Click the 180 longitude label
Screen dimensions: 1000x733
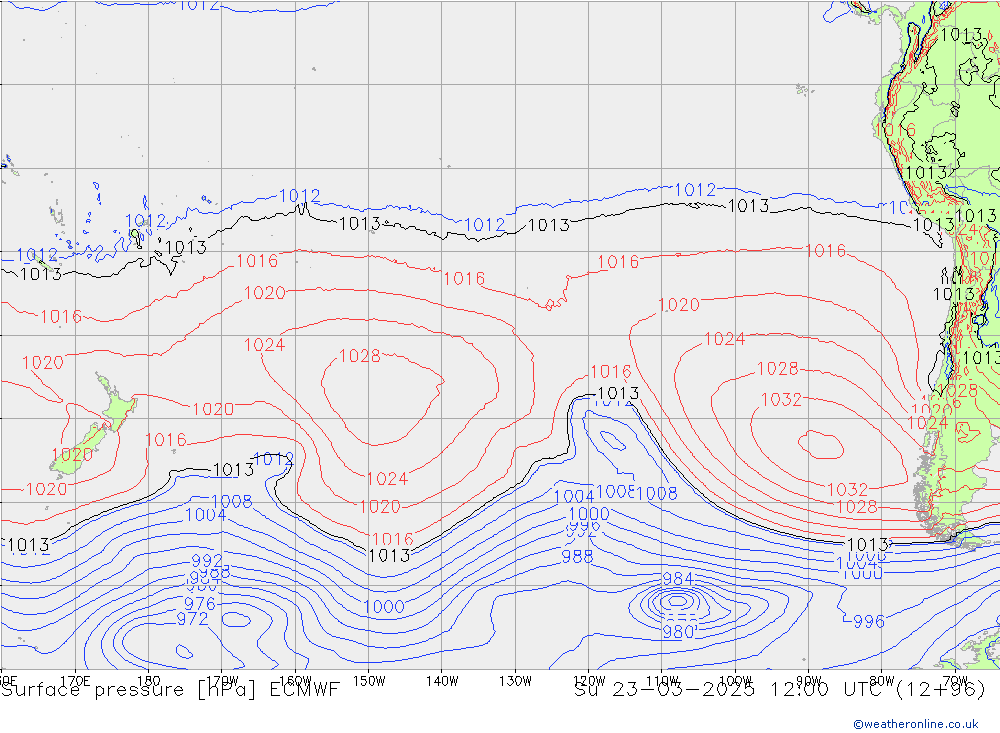point(149,681)
